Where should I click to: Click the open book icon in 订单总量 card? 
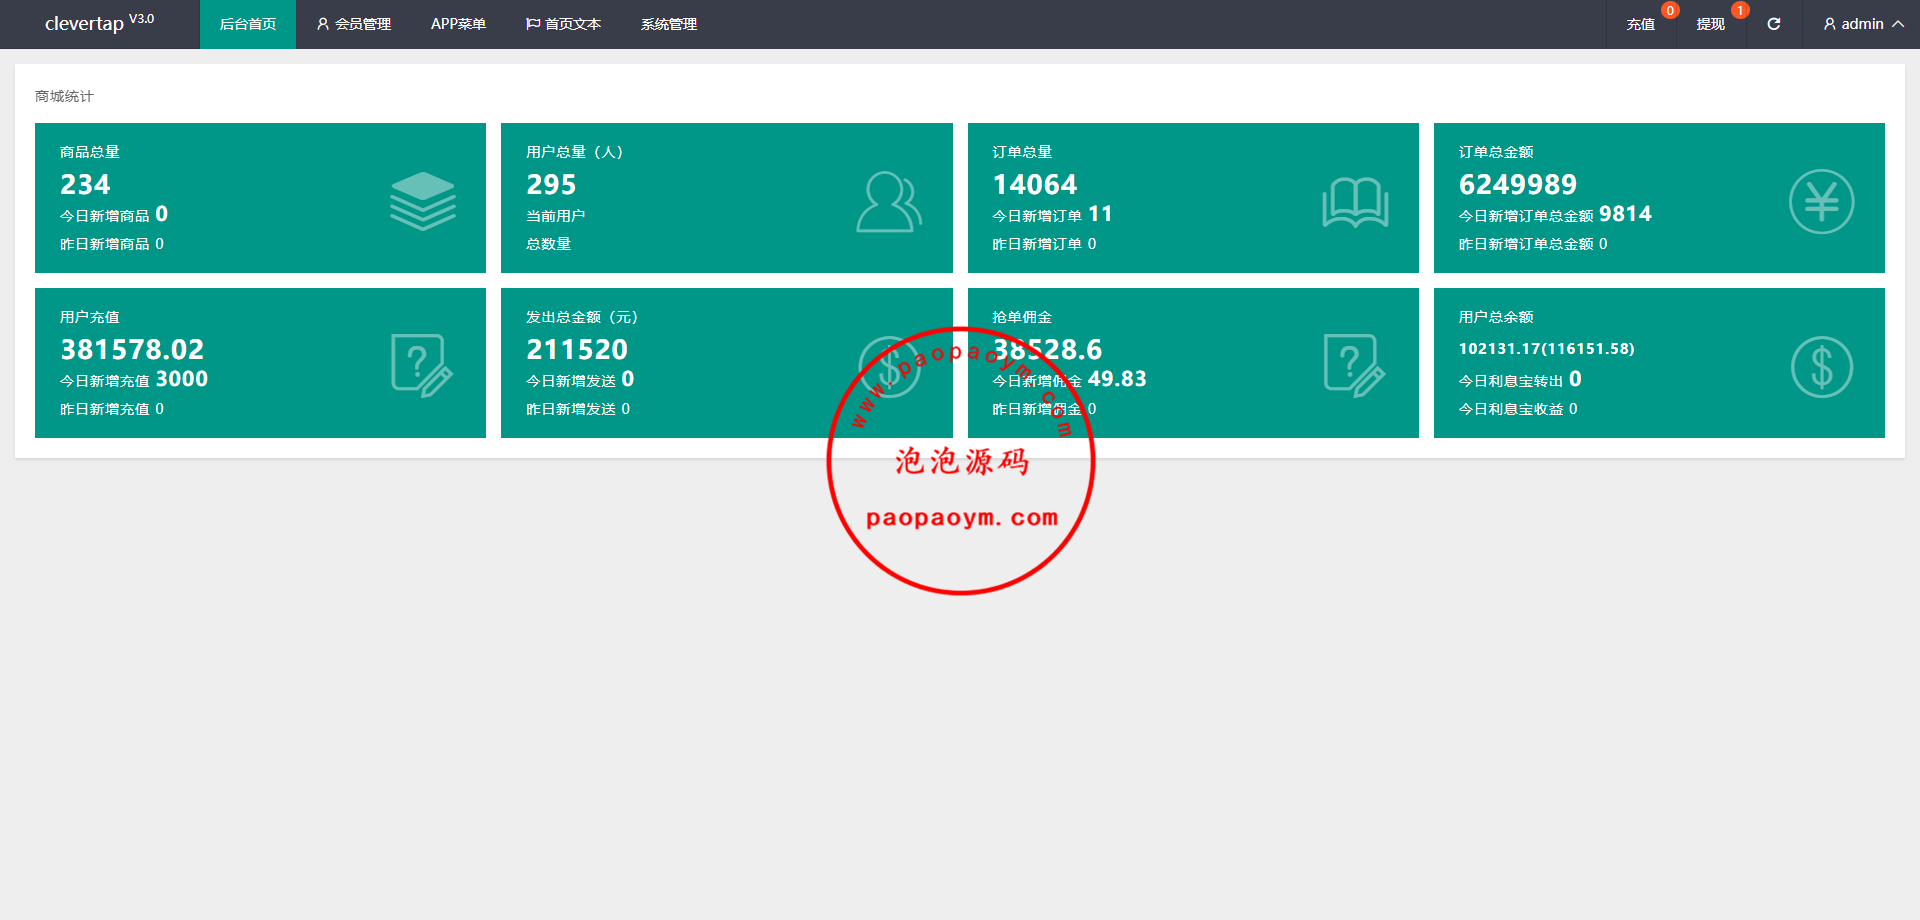point(1355,202)
